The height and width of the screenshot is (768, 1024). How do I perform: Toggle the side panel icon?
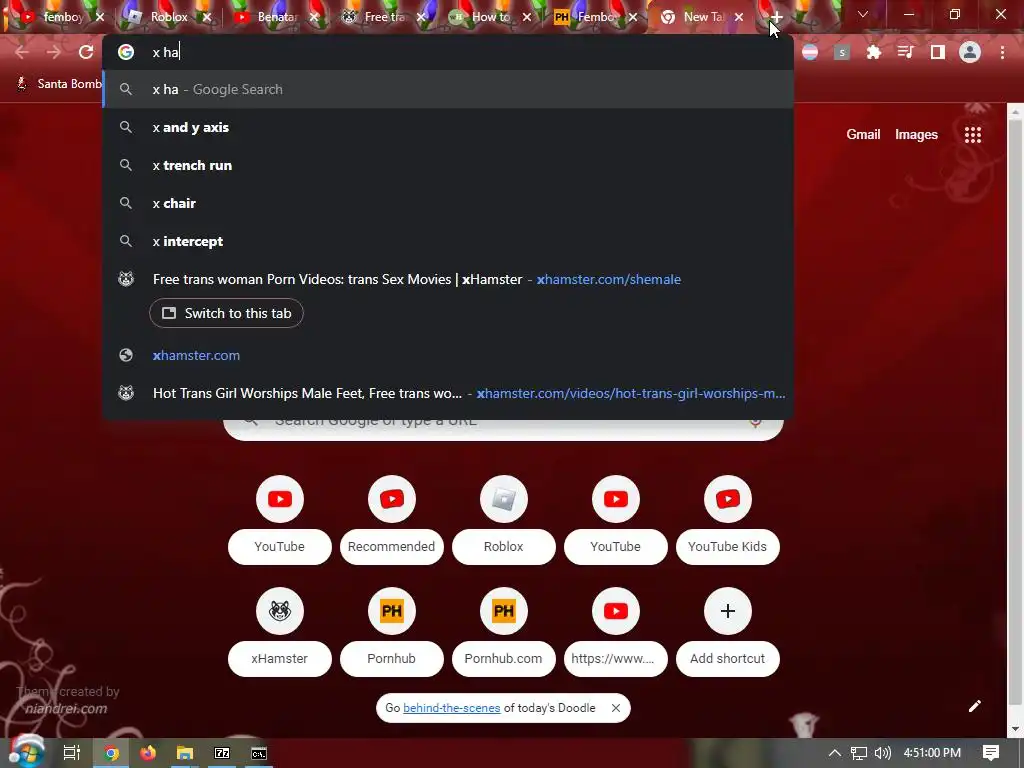click(938, 52)
